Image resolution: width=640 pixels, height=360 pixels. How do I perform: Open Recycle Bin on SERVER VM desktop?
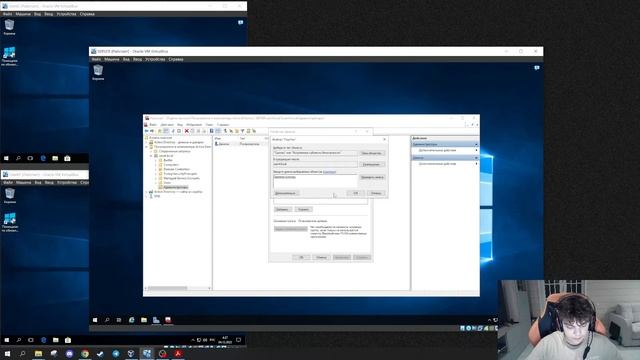[x=98, y=72]
